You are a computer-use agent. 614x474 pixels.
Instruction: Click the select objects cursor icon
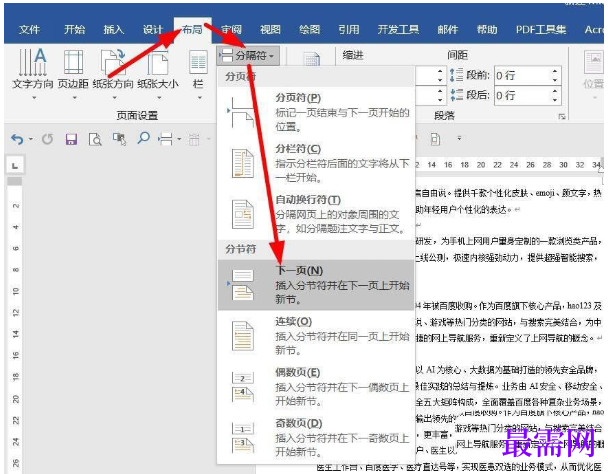pos(119,139)
